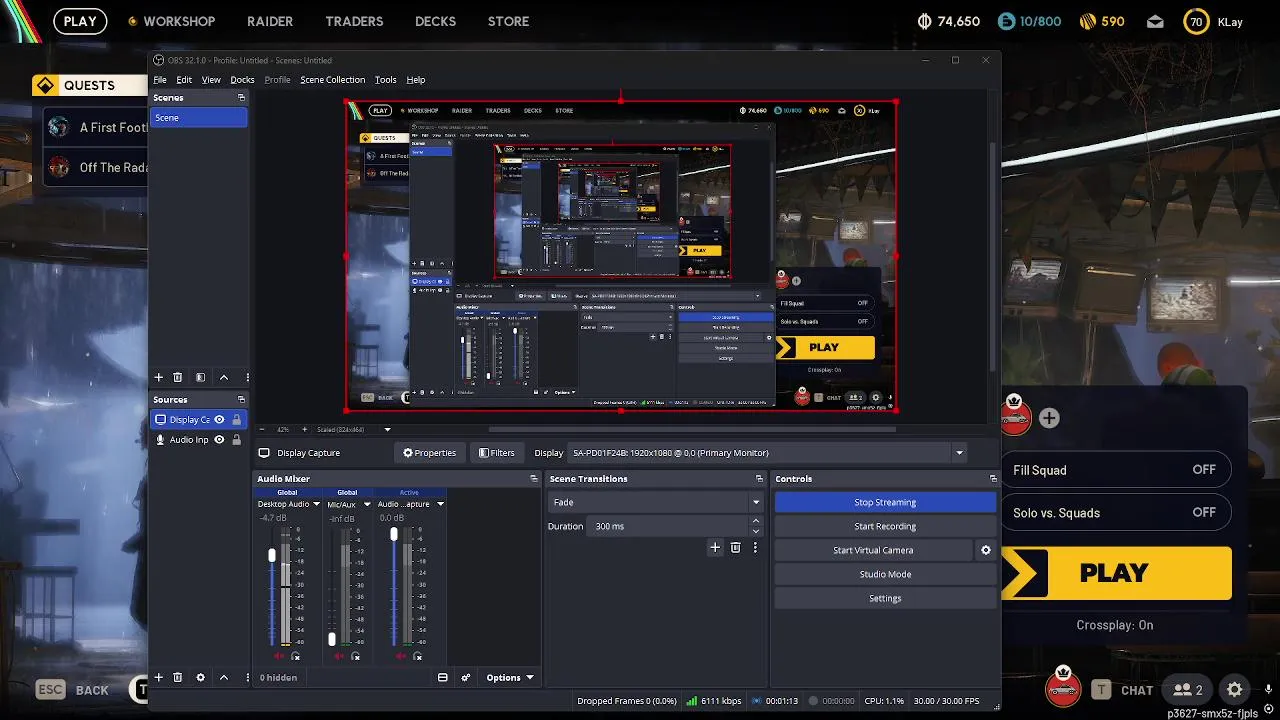
Task: Mute the Mic/Aux channel
Action: point(340,656)
